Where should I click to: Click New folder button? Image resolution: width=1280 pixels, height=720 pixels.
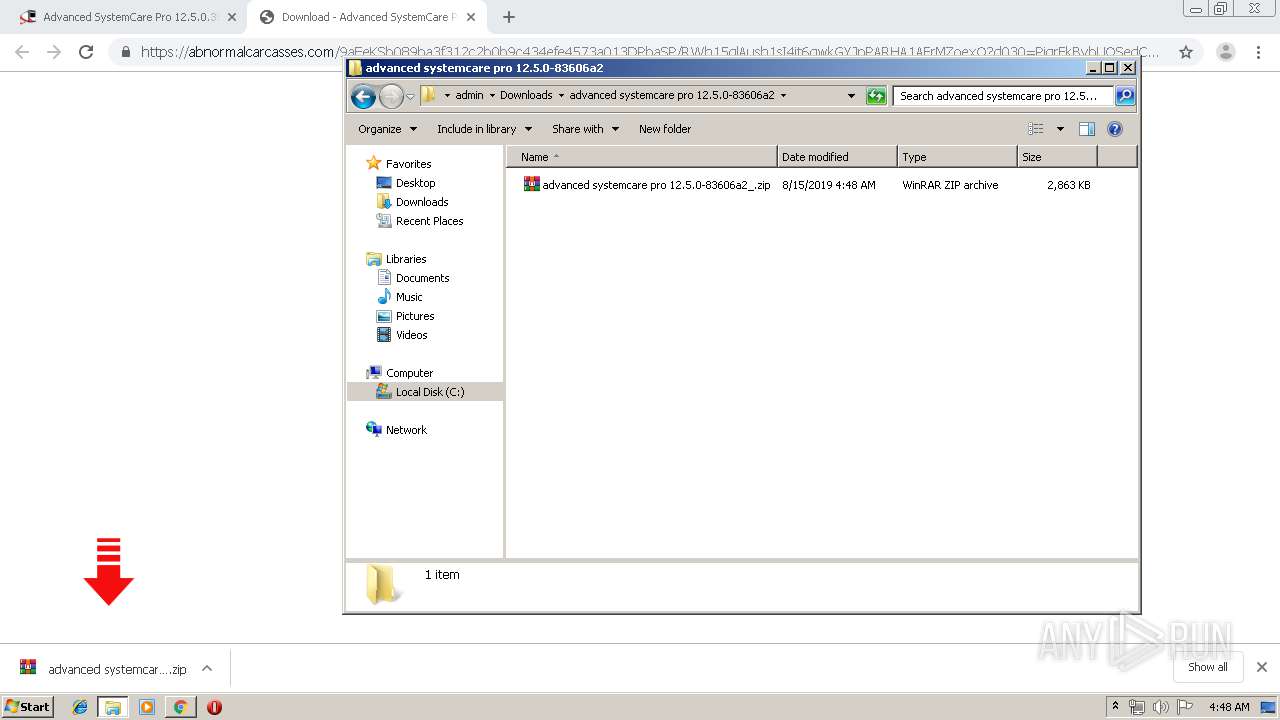[x=665, y=129]
